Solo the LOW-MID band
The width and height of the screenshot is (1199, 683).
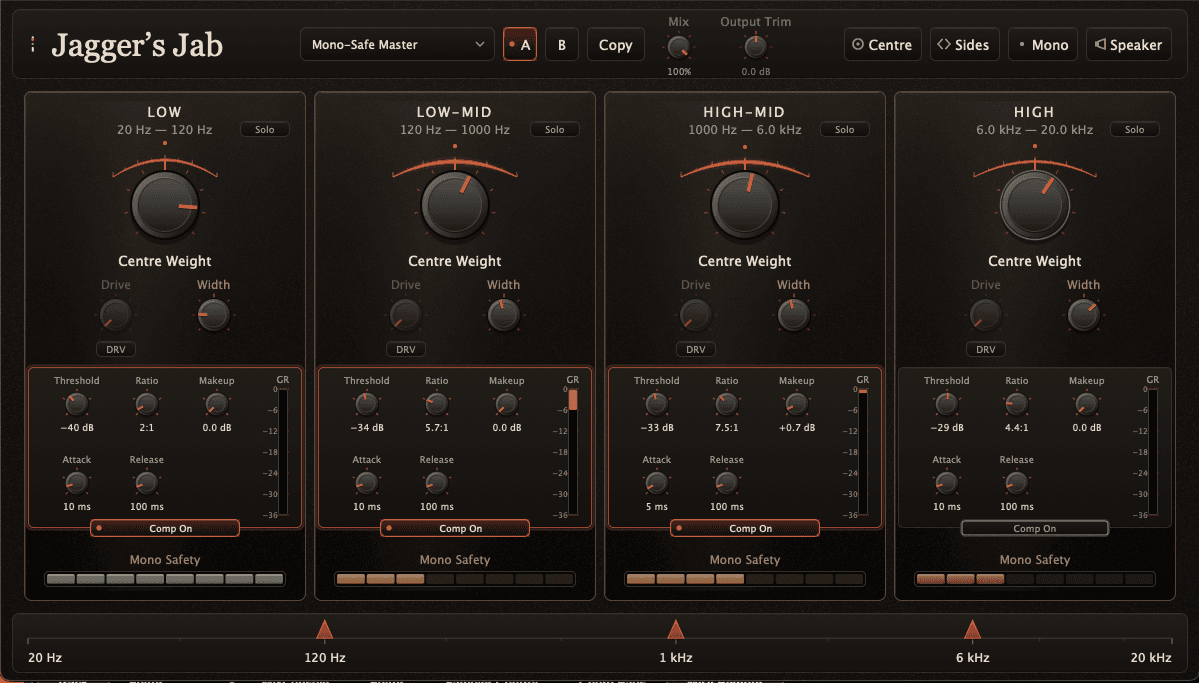pyautogui.click(x=554, y=129)
